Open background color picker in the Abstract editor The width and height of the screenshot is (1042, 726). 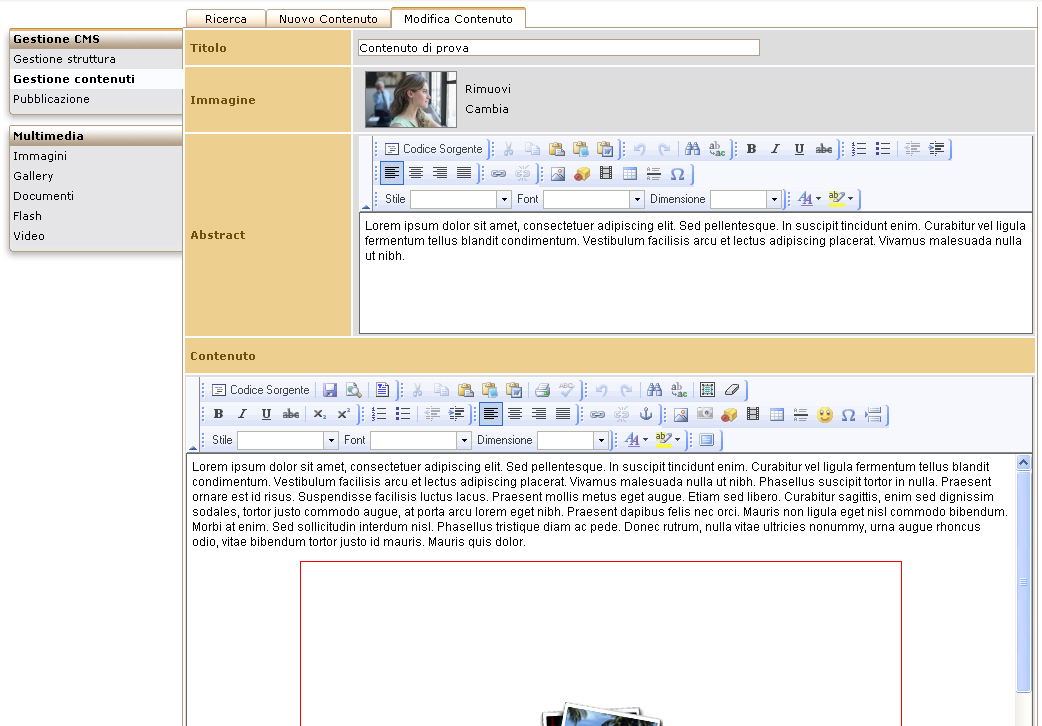[x=841, y=198]
